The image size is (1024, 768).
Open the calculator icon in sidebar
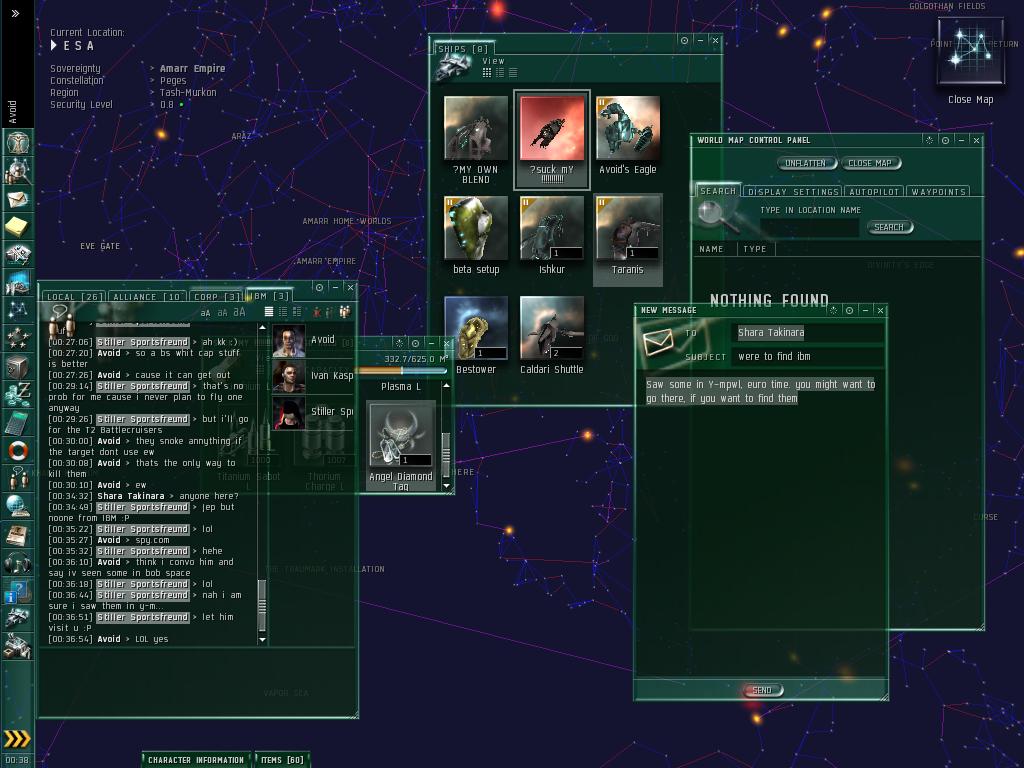(17, 423)
